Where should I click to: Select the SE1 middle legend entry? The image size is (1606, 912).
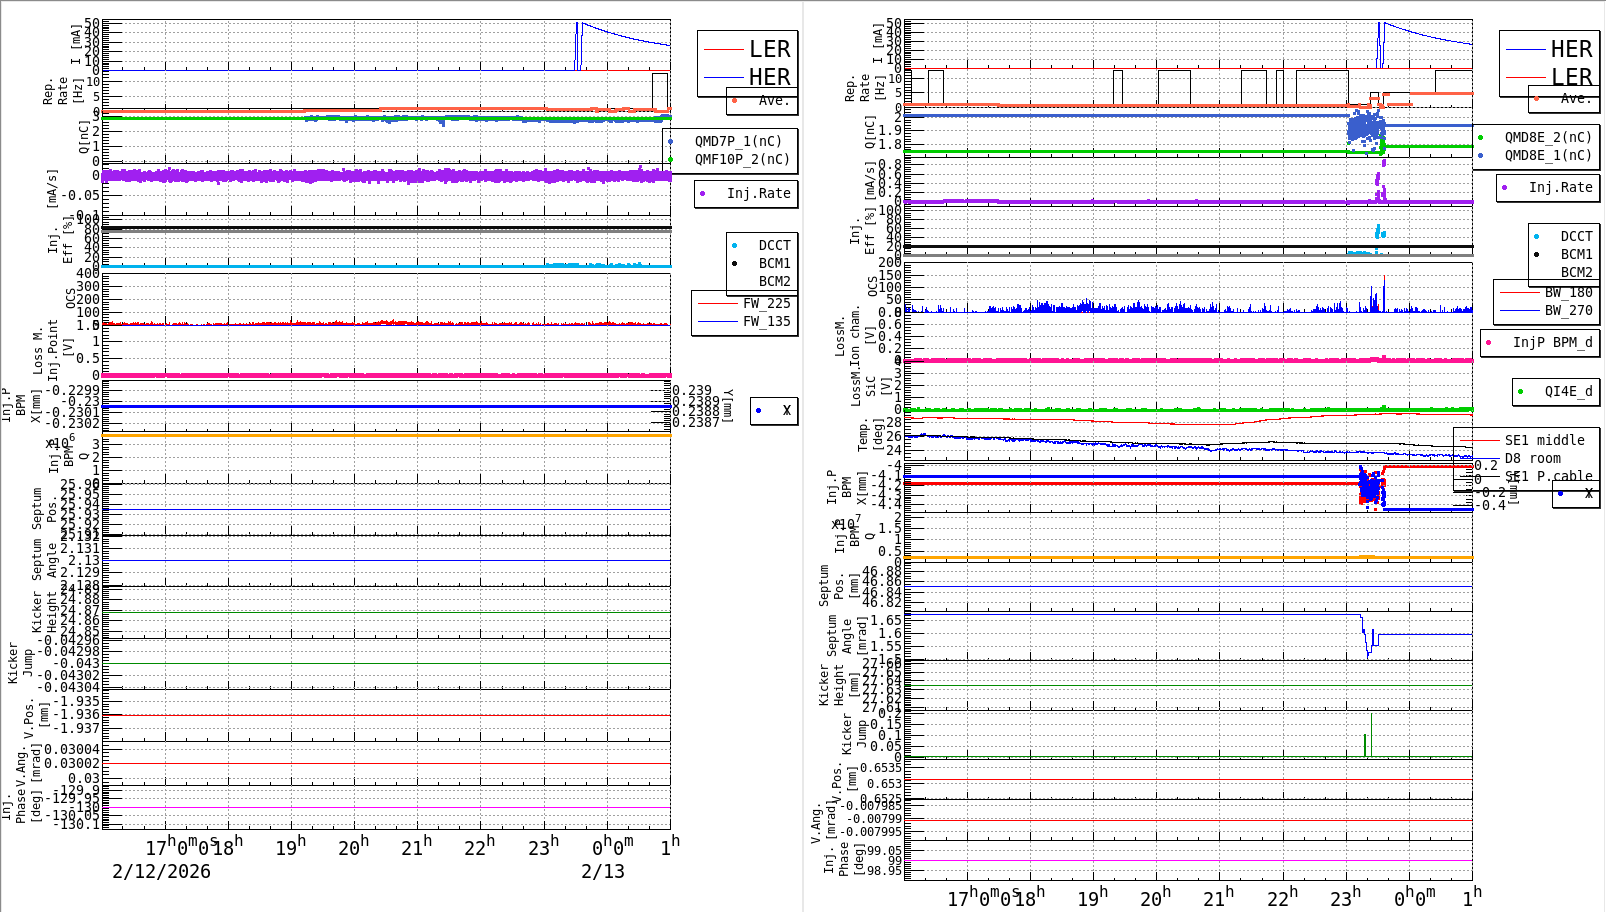(1544, 440)
